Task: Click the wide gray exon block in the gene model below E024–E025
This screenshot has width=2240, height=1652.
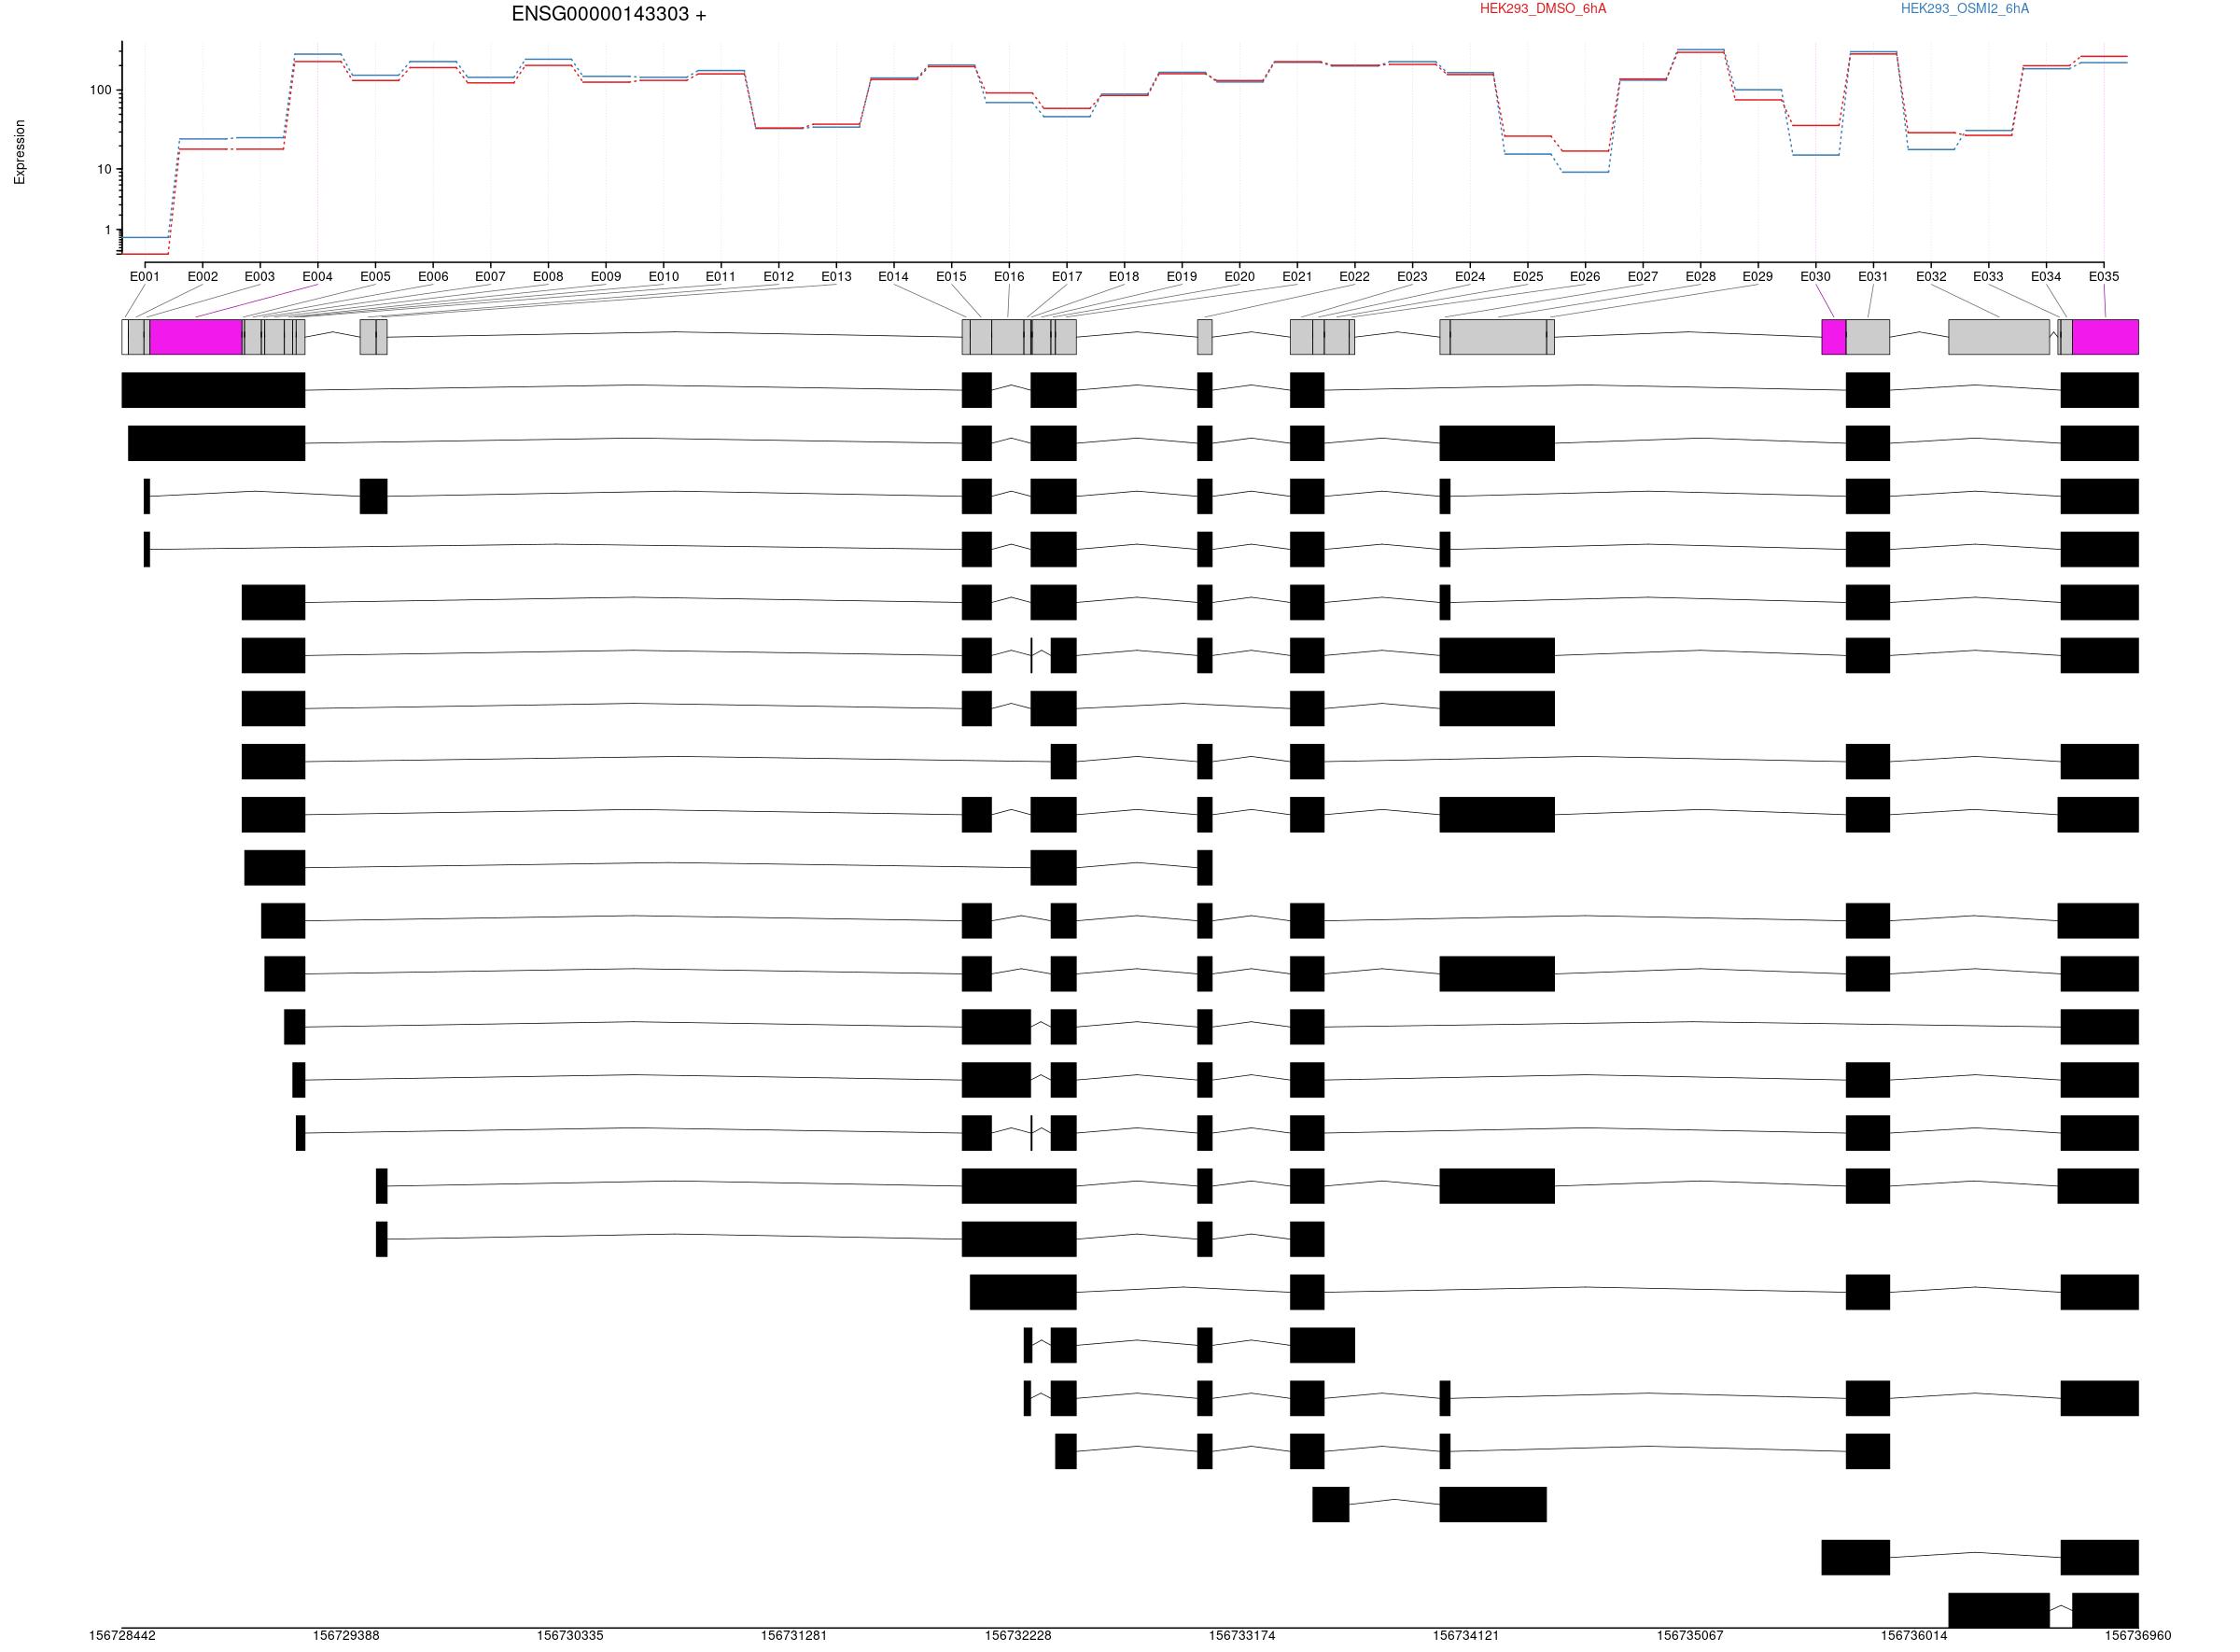Action: click(x=1498, y=337)
